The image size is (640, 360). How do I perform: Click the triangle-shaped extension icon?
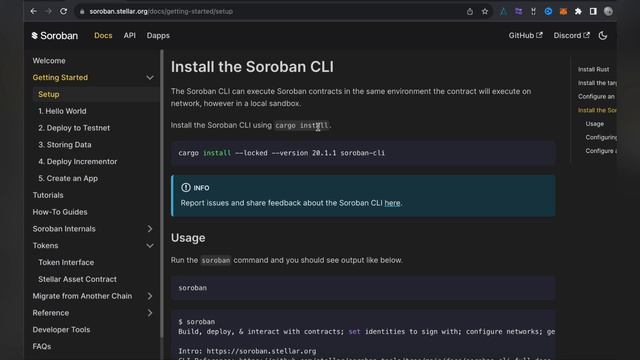[x=503, y=11]
